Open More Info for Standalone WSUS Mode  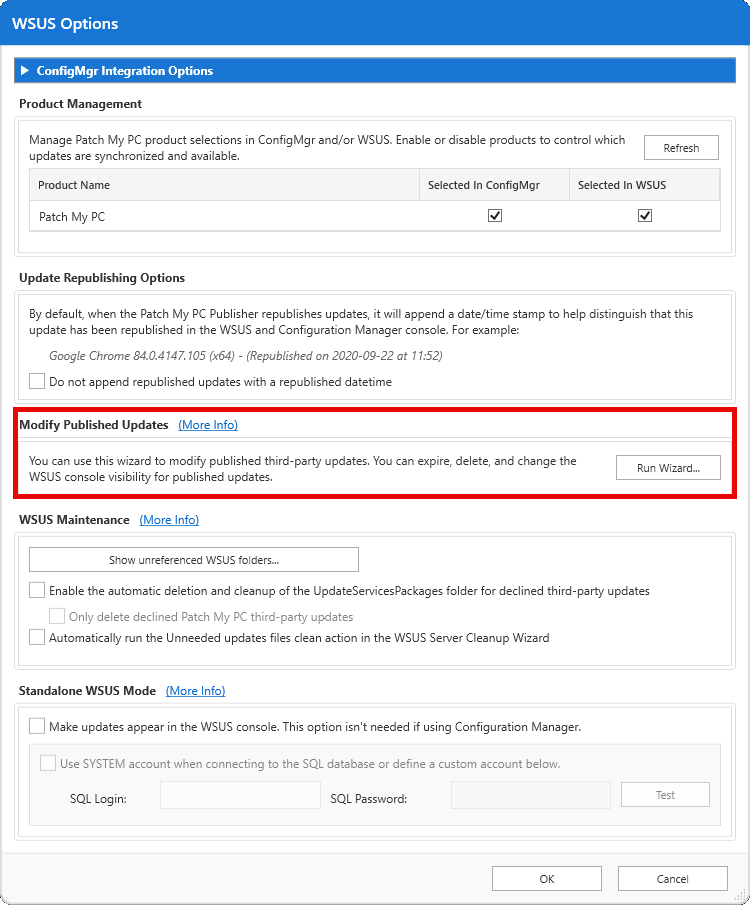(195, 691)
